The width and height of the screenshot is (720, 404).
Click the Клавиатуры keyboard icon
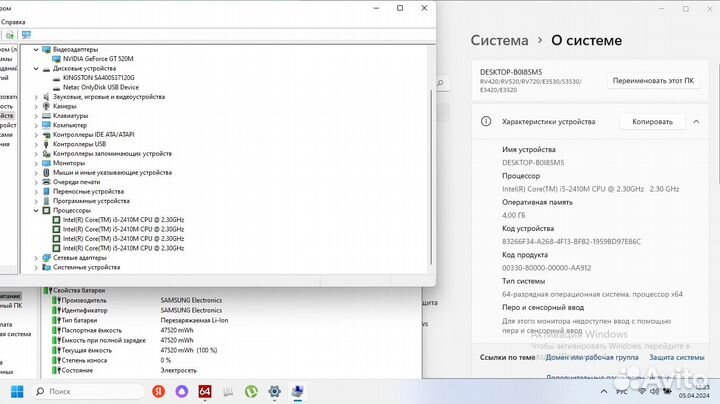[x=46, y=116]
